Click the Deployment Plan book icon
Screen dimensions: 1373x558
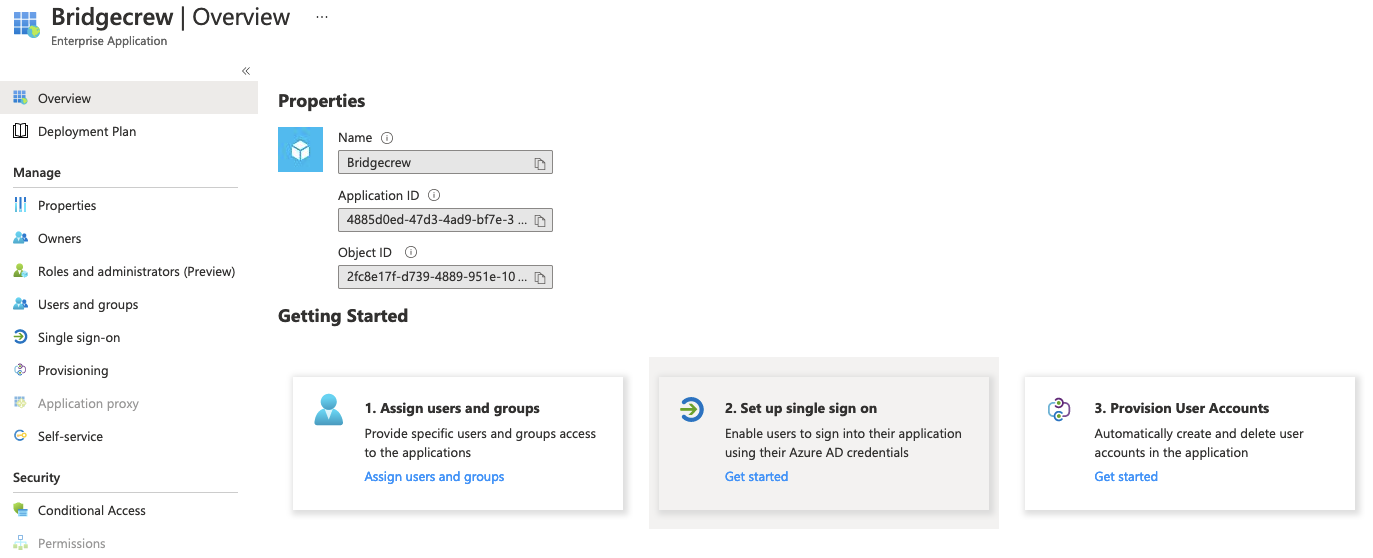click(20, 131)
